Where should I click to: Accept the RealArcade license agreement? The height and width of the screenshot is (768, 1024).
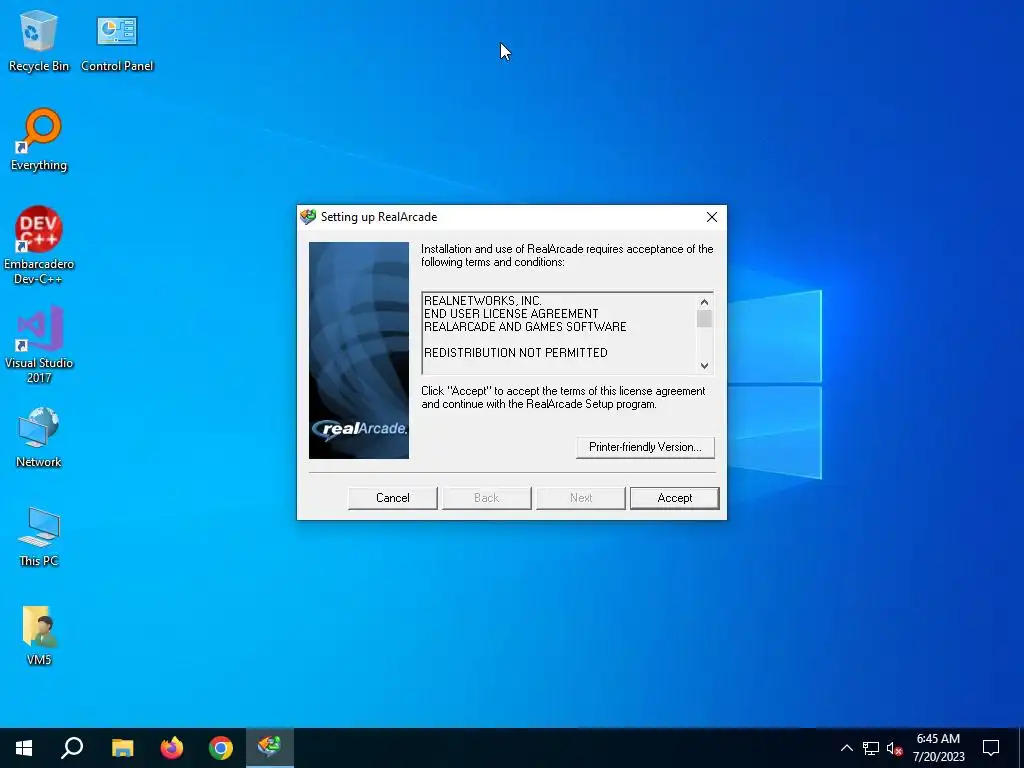[x=675, y=498]
